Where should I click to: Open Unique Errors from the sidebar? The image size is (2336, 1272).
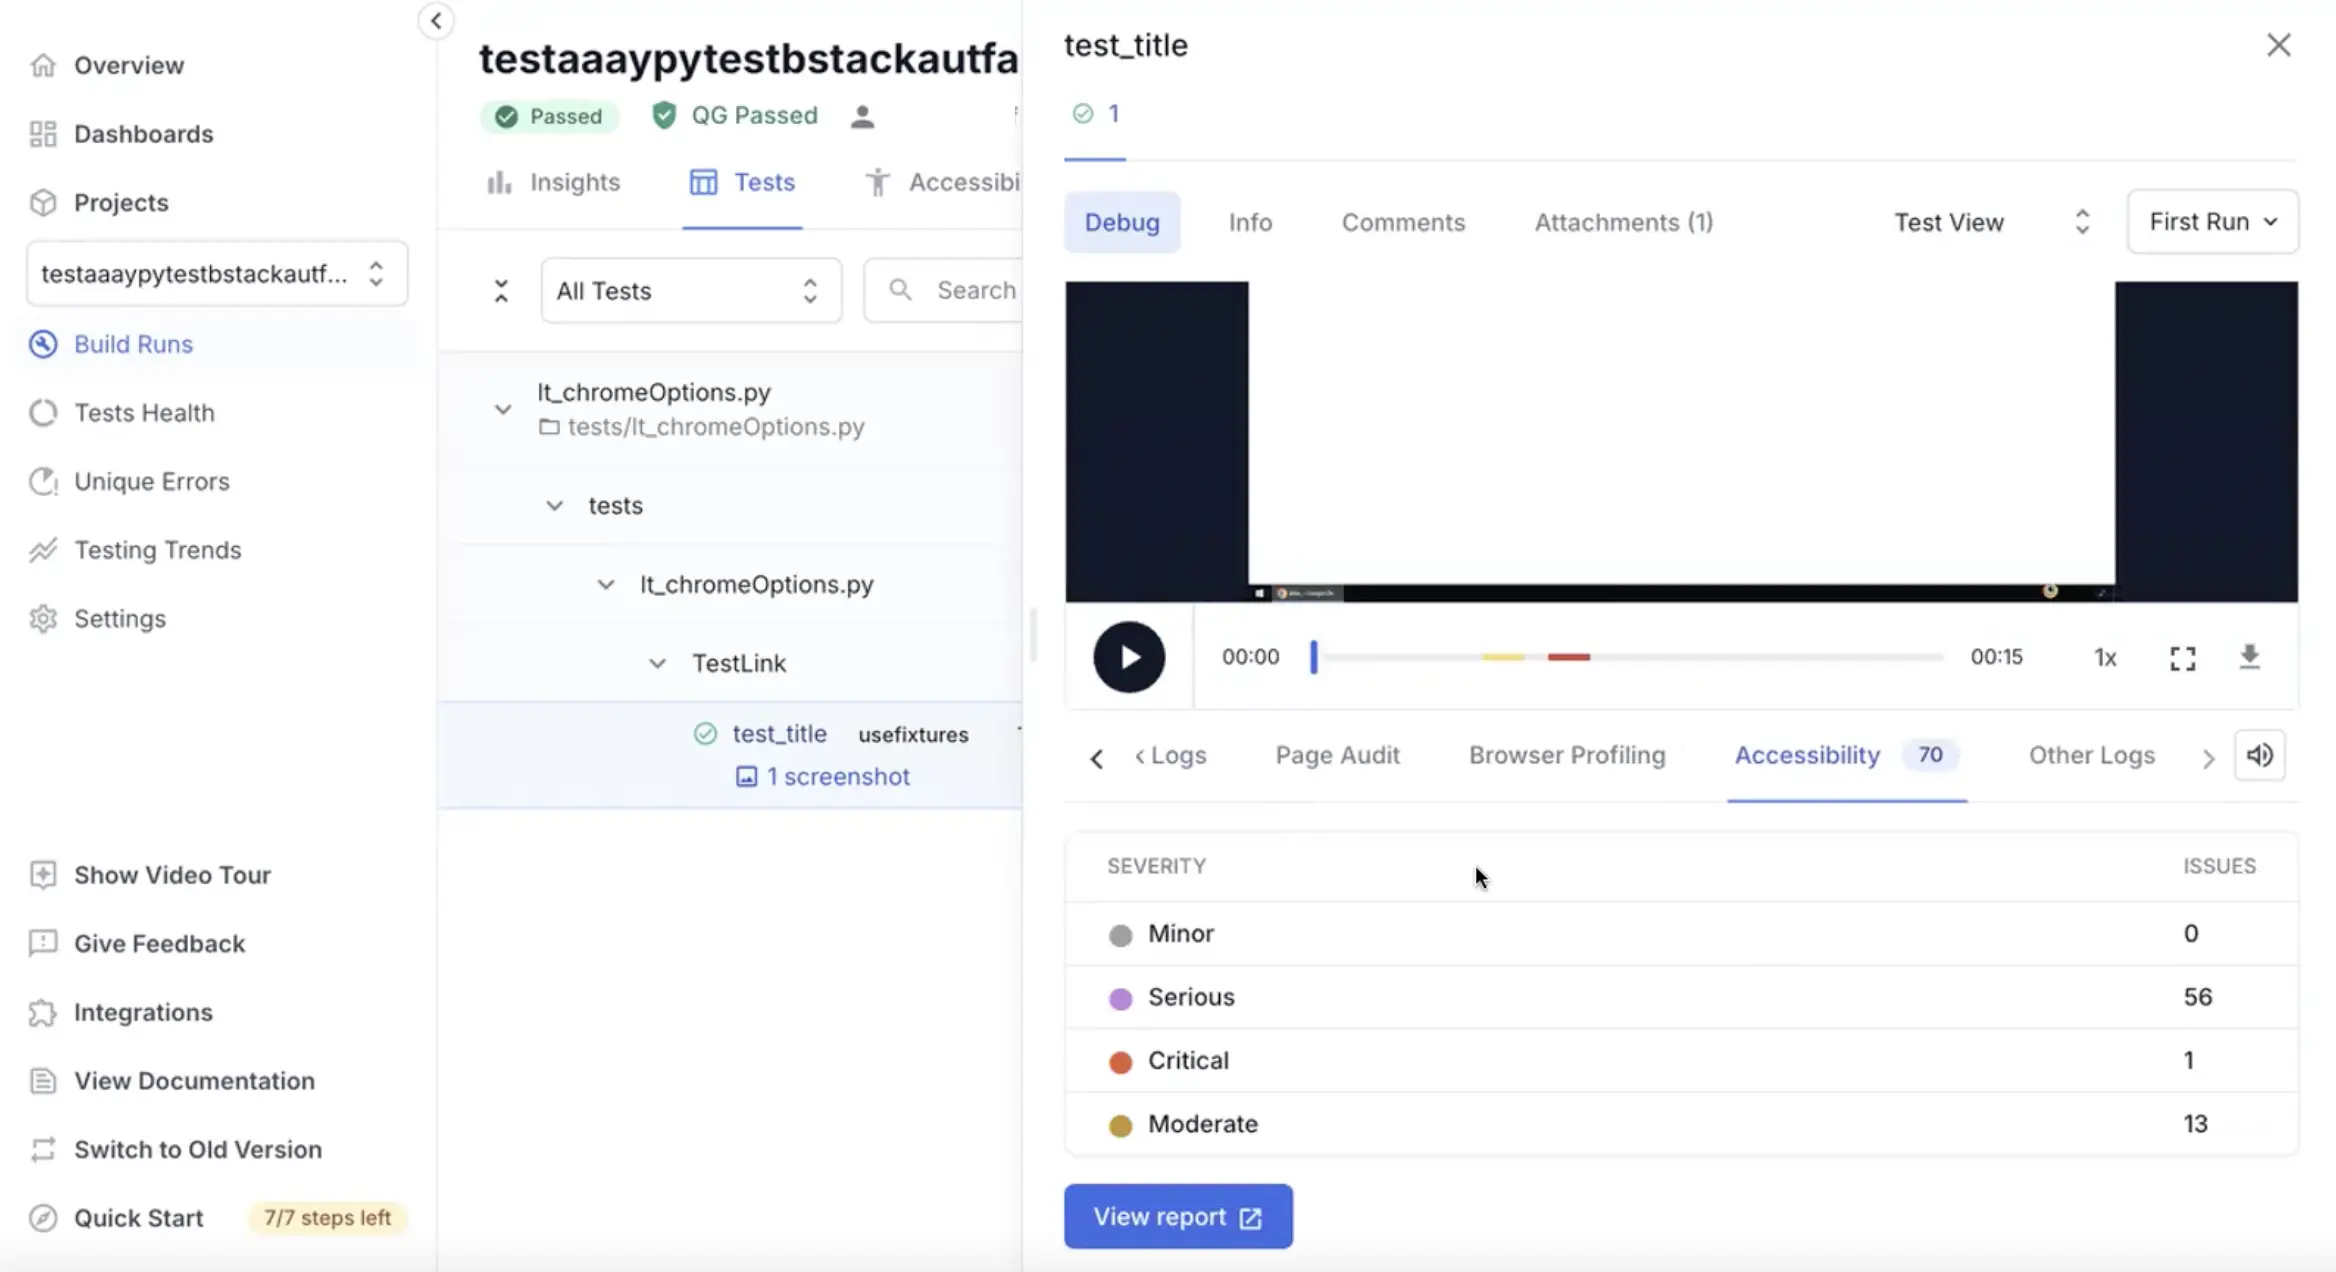click(x=151, y=481)
